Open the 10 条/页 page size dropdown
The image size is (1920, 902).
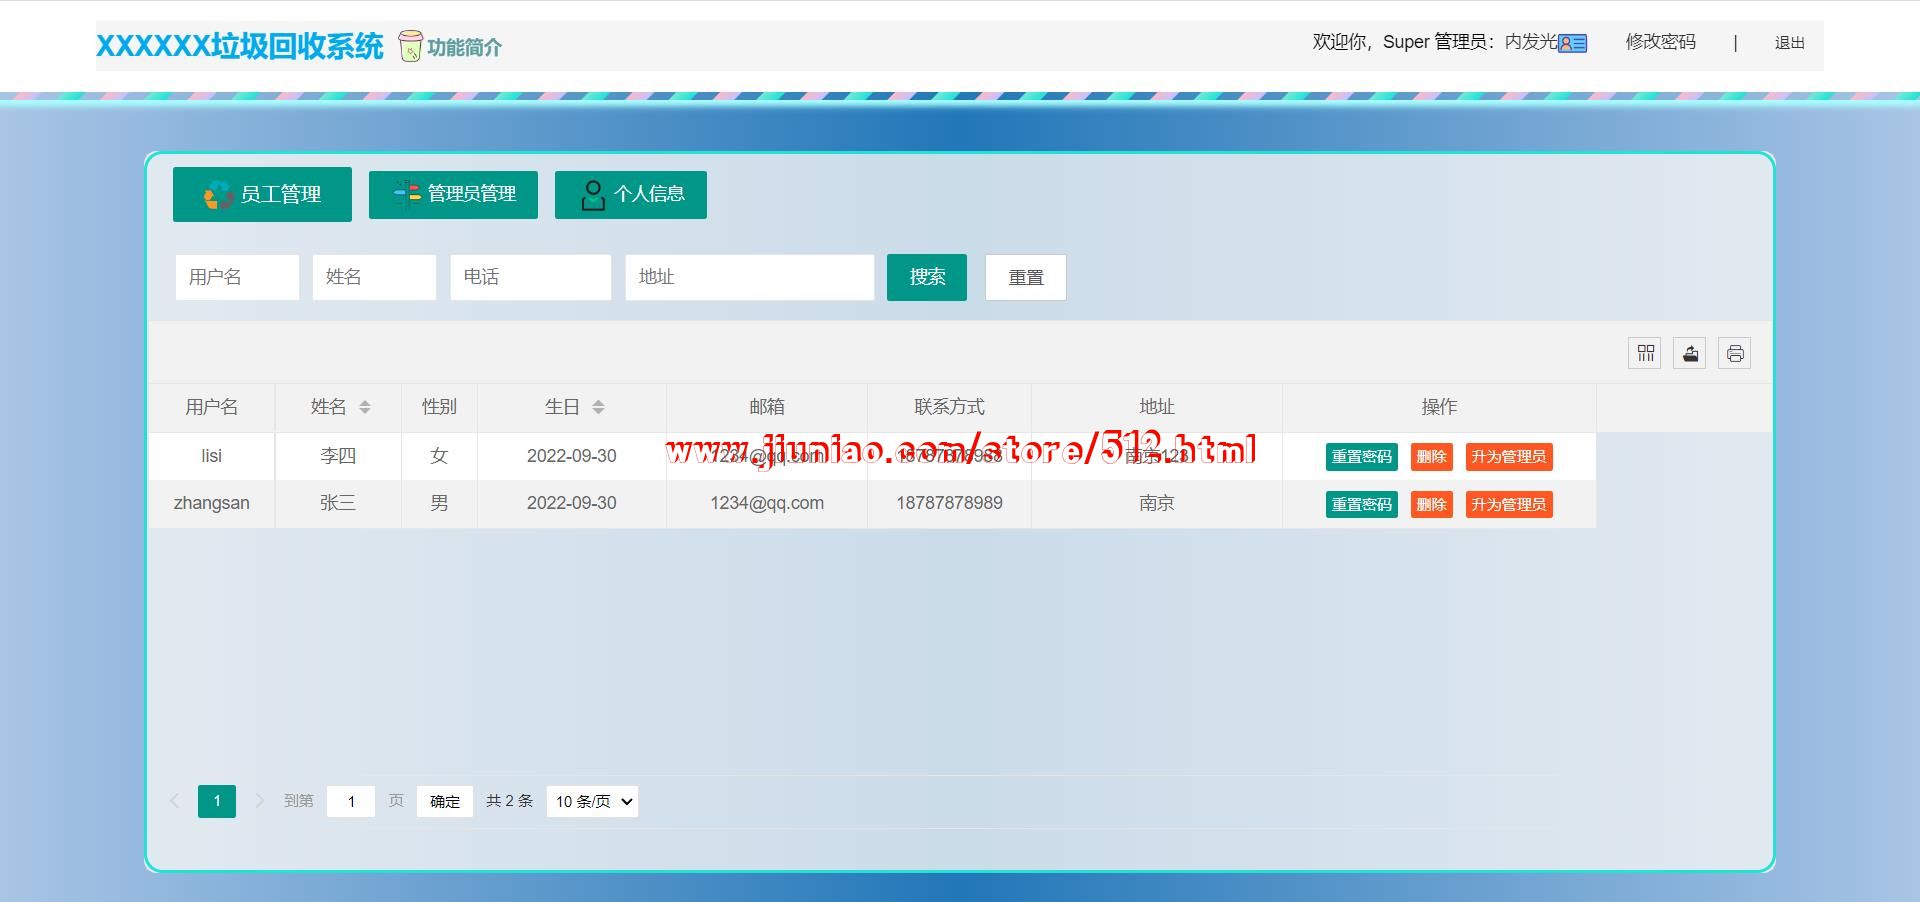pos(592,801)
